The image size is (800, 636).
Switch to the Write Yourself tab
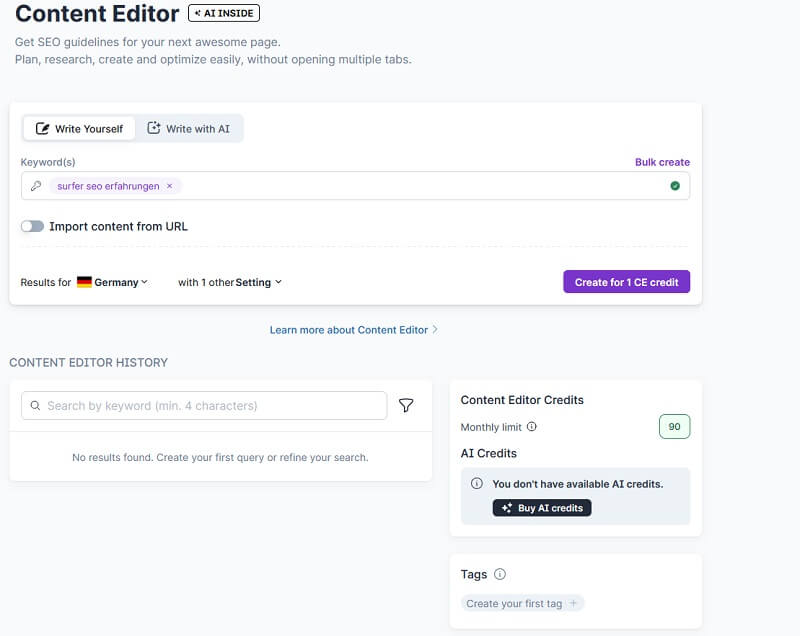coord(79,128)
